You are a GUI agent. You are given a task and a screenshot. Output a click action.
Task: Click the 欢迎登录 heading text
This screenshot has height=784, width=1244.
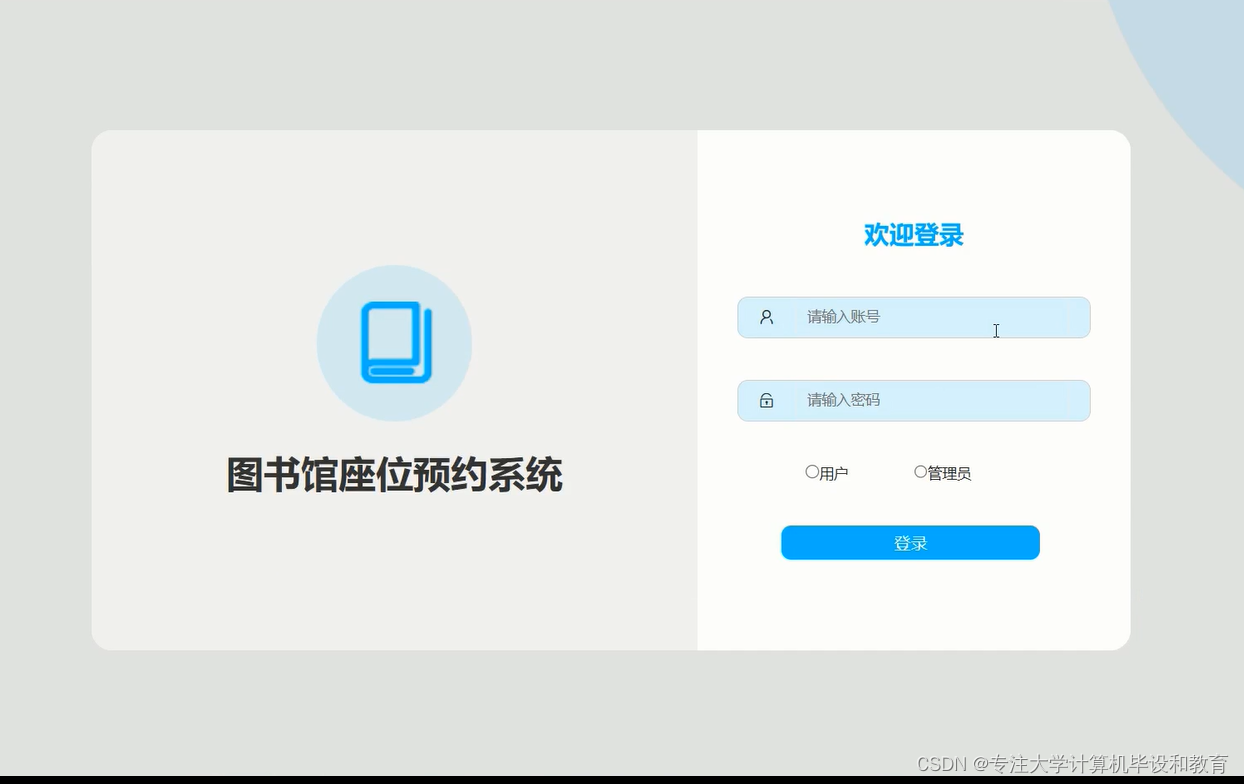click(913, 235)
